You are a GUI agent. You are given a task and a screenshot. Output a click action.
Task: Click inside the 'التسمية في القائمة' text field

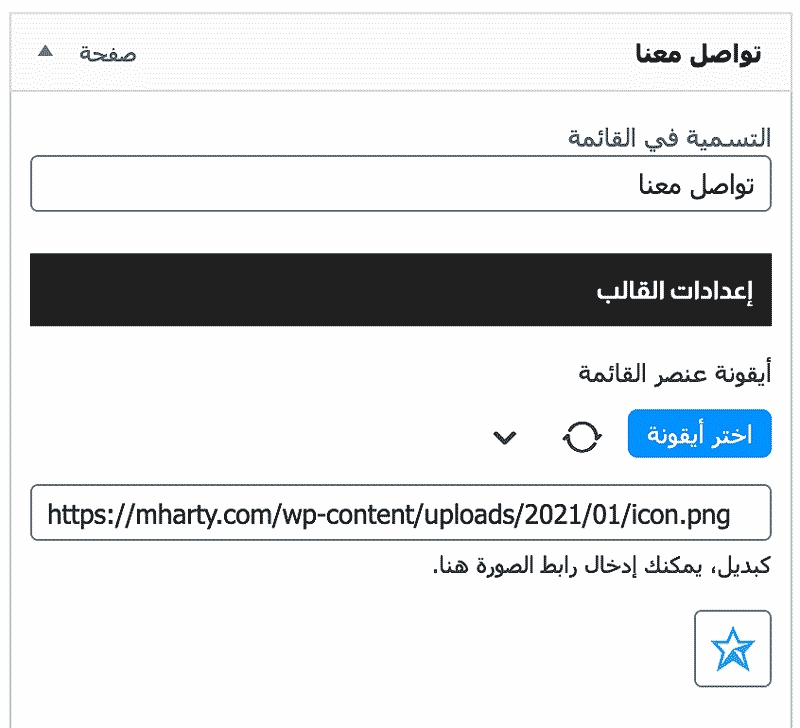point(400,184)
